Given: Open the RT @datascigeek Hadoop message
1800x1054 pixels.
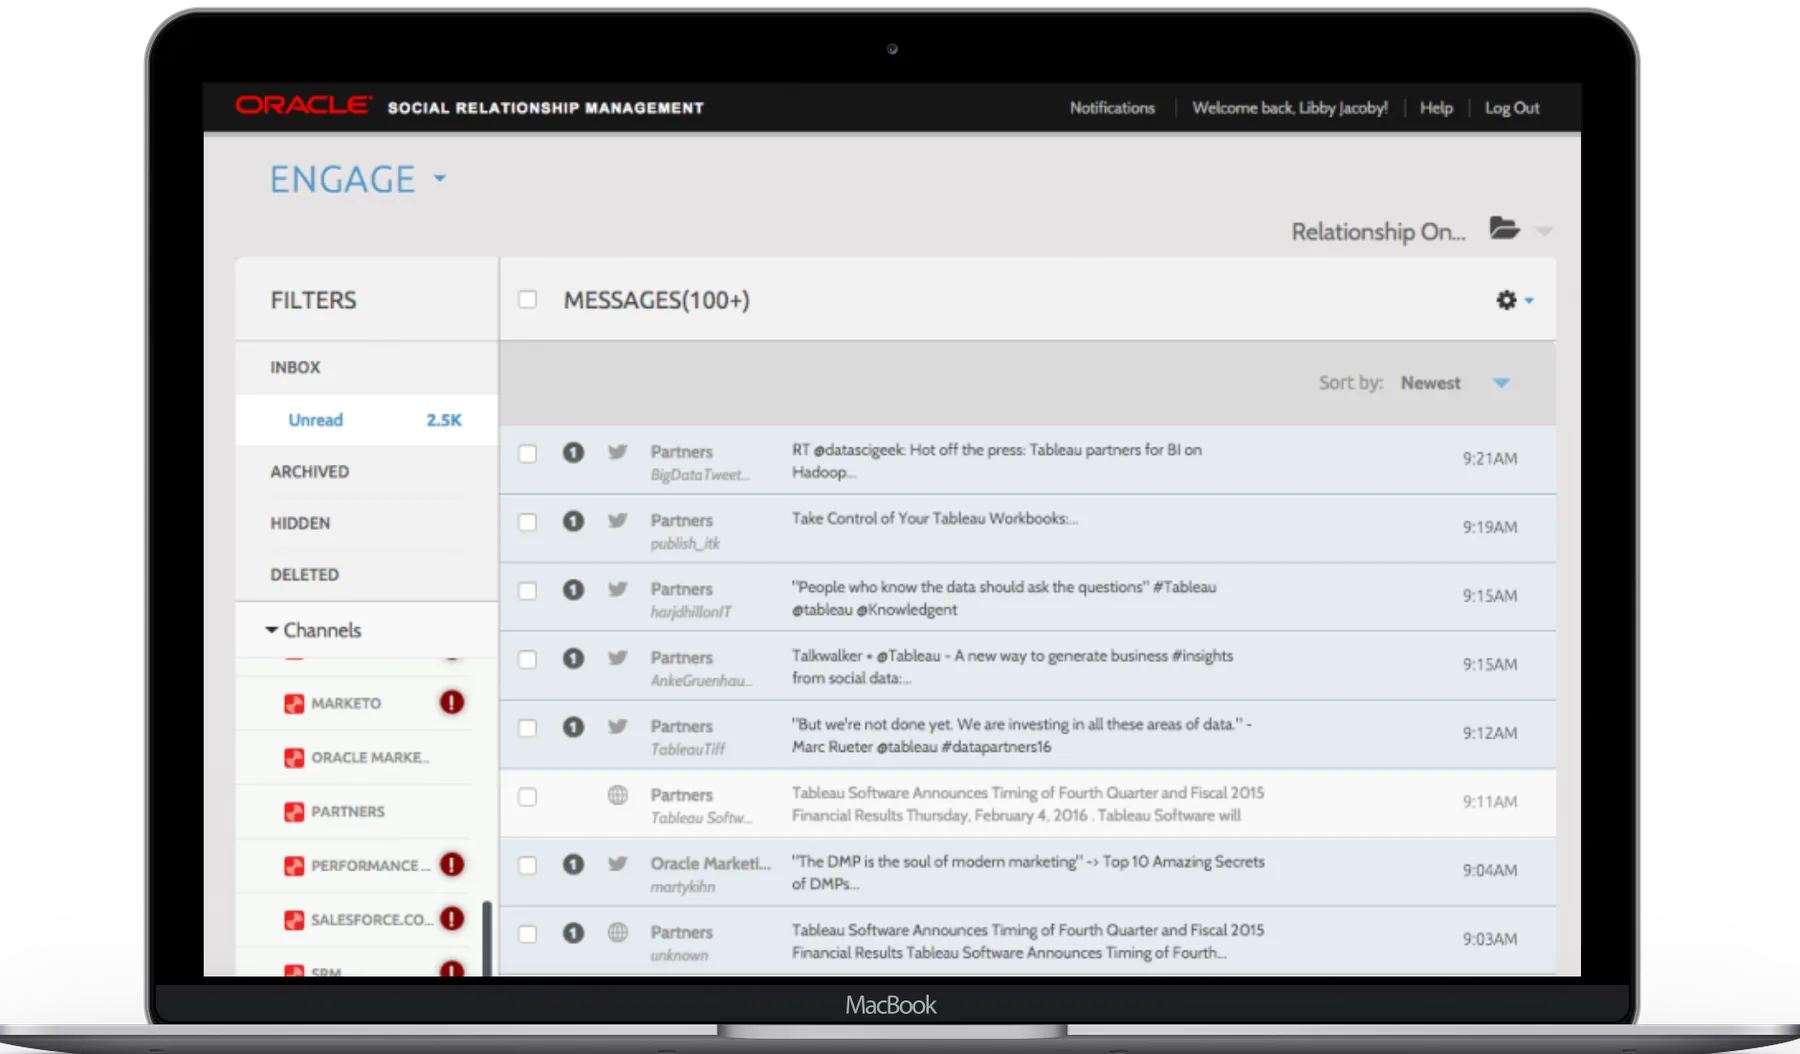Looking at the screenshot, I should (997, 461).
